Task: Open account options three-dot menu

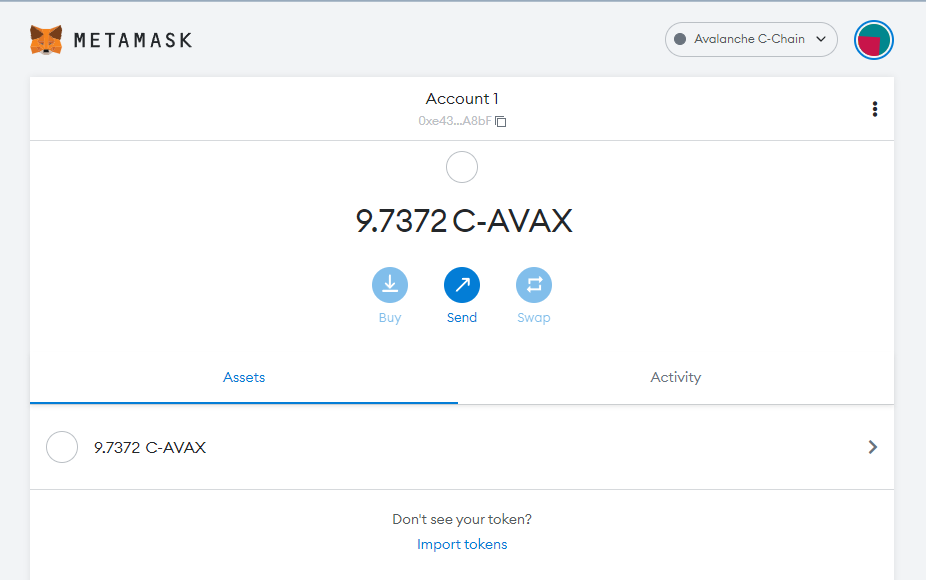Action: 875,109
